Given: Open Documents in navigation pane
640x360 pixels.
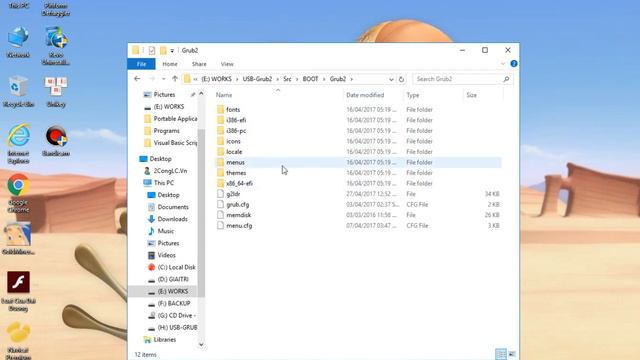Looking at the screenshot, I should [173, 207].
